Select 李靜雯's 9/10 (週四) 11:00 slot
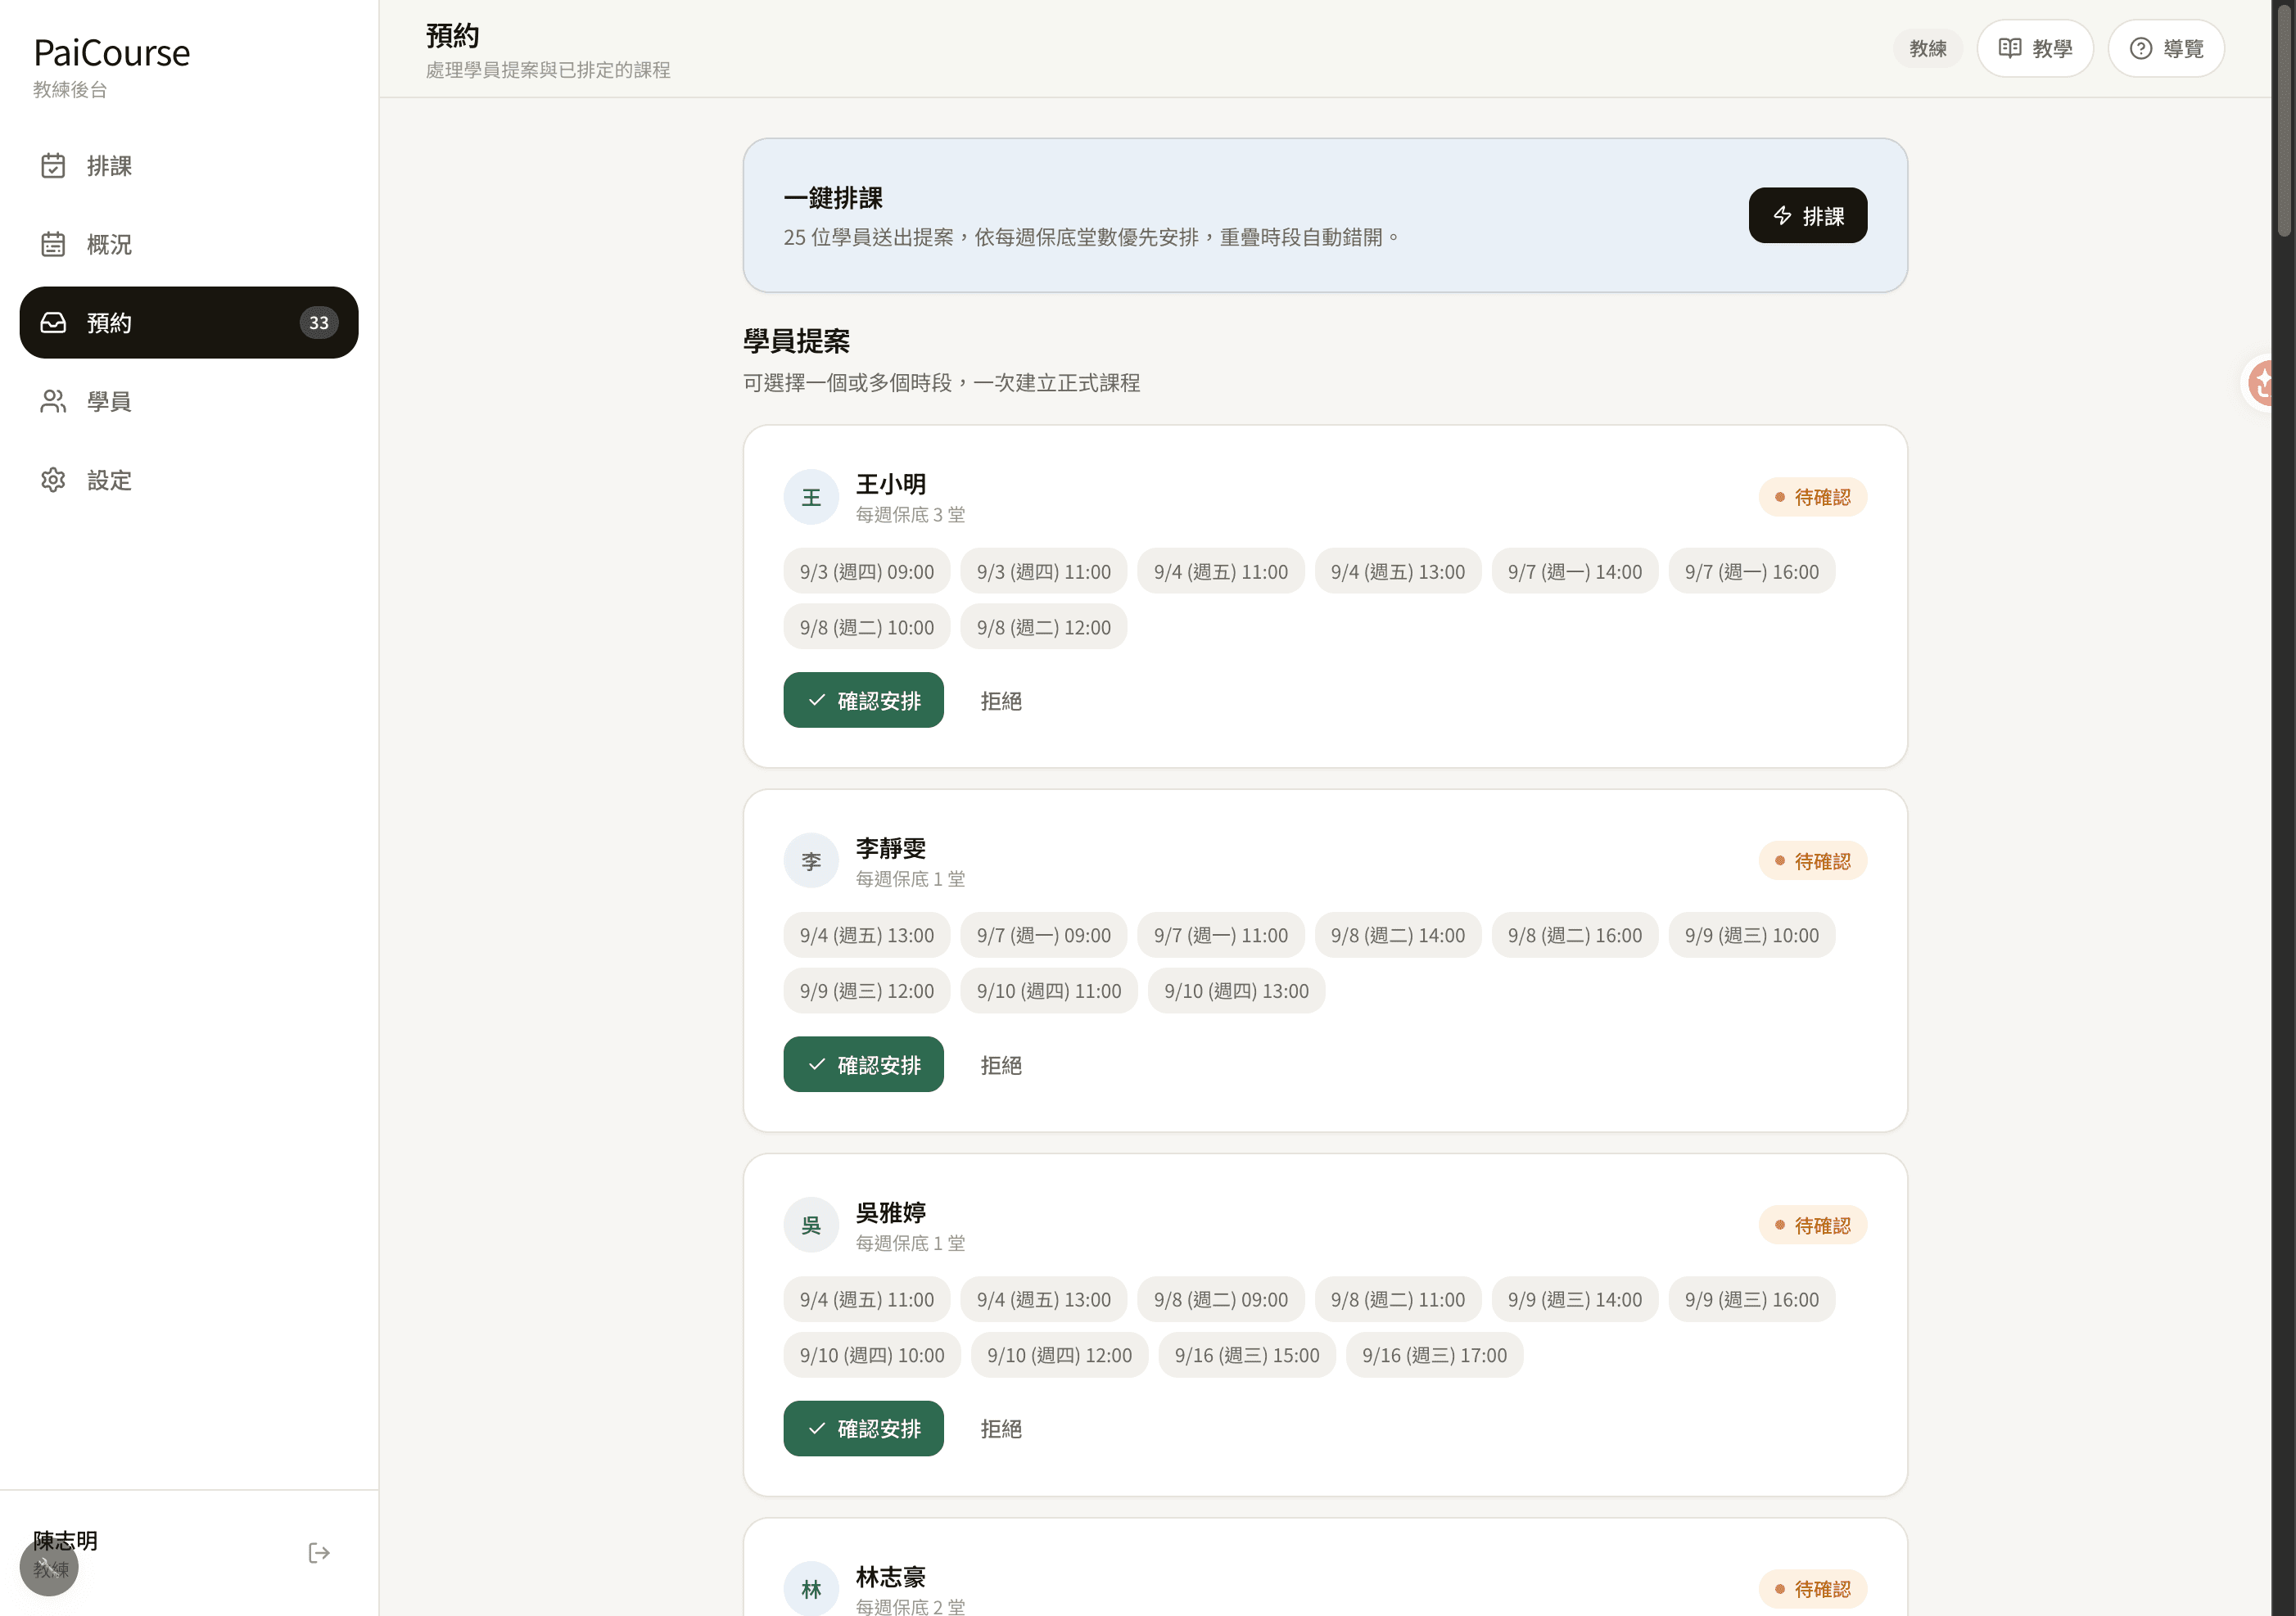The image size is (2296, 1616). tap(1049, 991)
